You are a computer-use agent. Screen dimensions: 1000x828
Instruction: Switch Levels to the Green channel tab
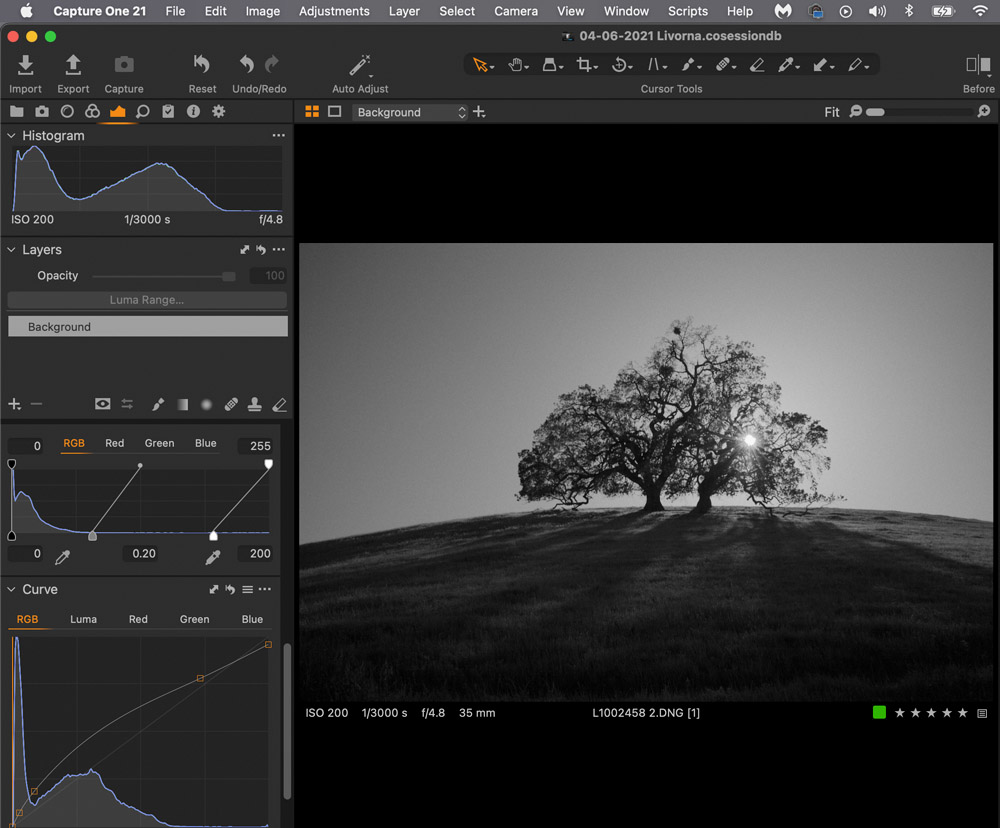point(159,443)
